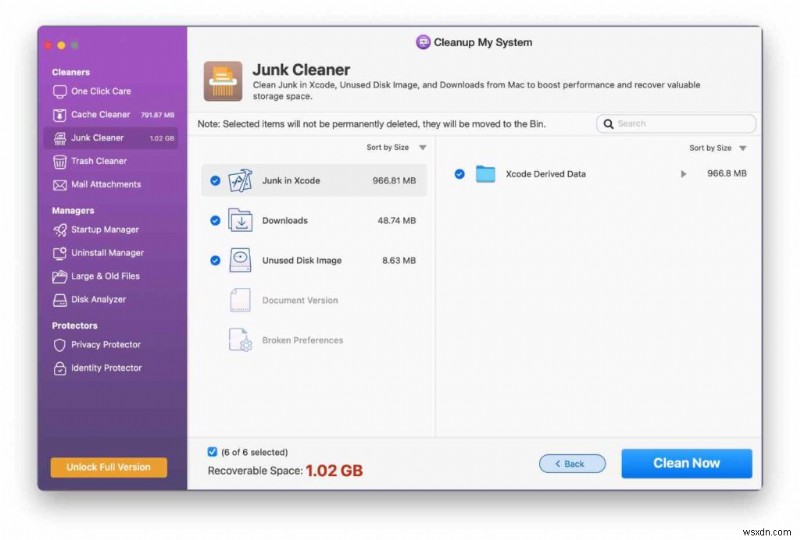Click the Back button
The height and width of the screenshot is (540, 800).
click(x=572, y=463)
